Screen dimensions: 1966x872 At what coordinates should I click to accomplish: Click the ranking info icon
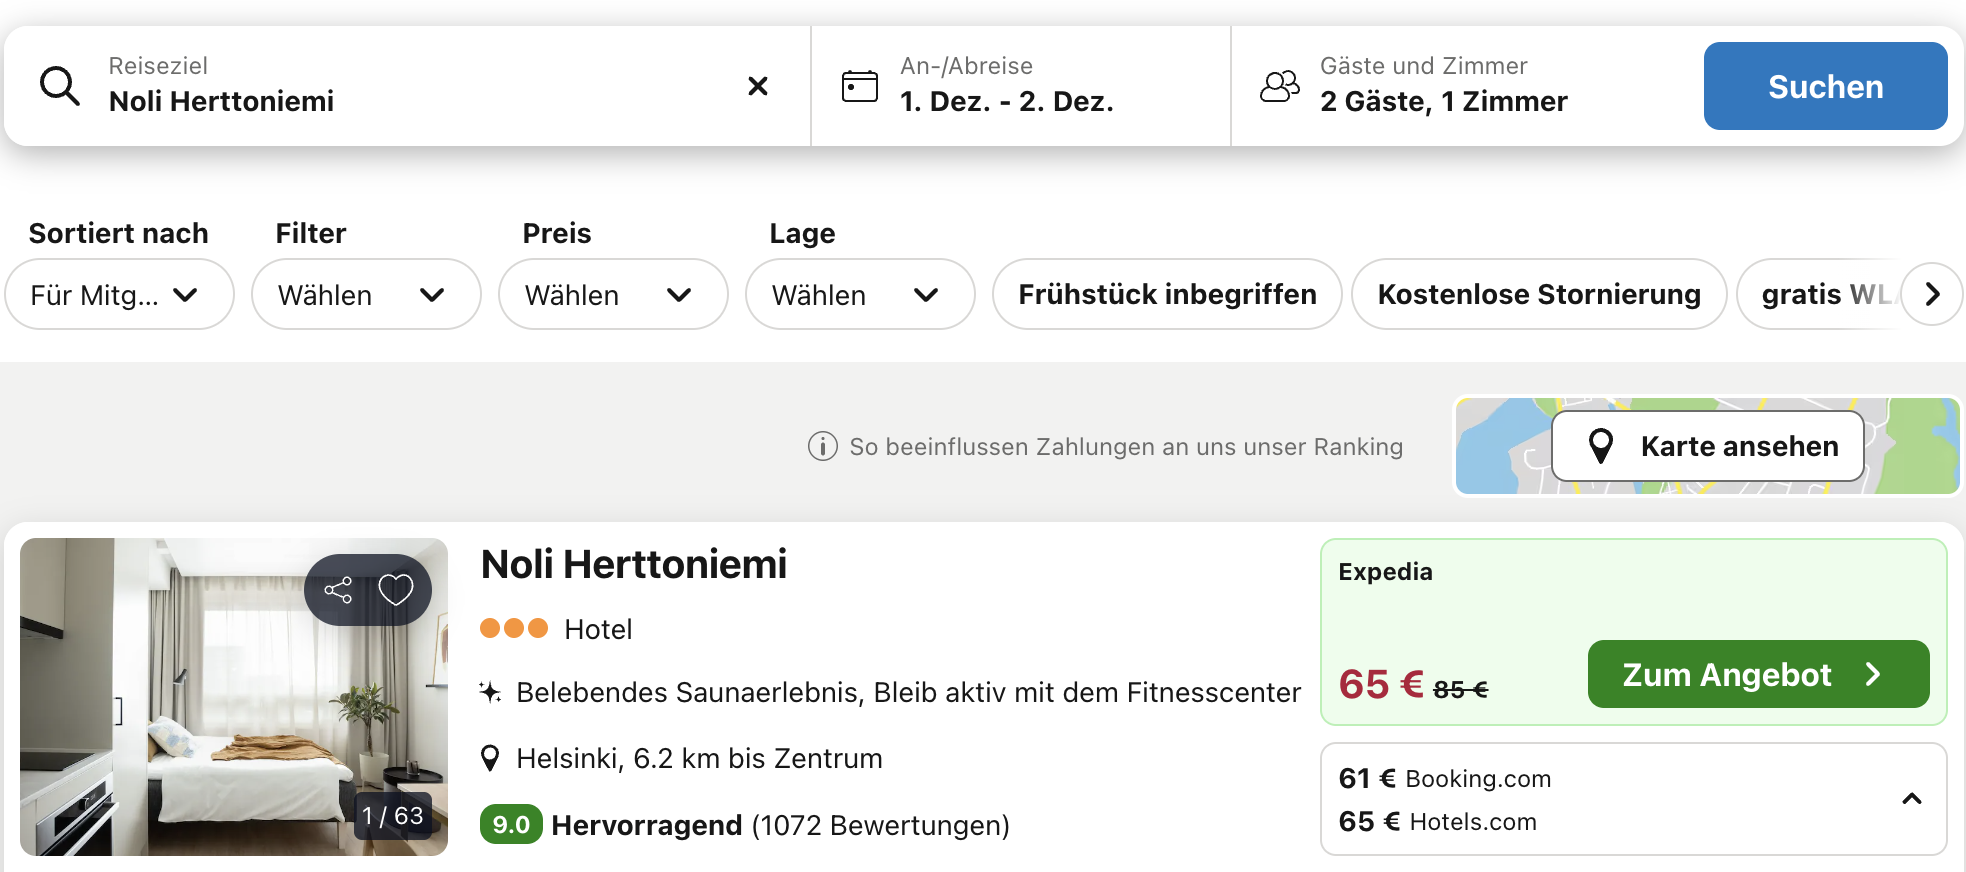coord(822,446)
